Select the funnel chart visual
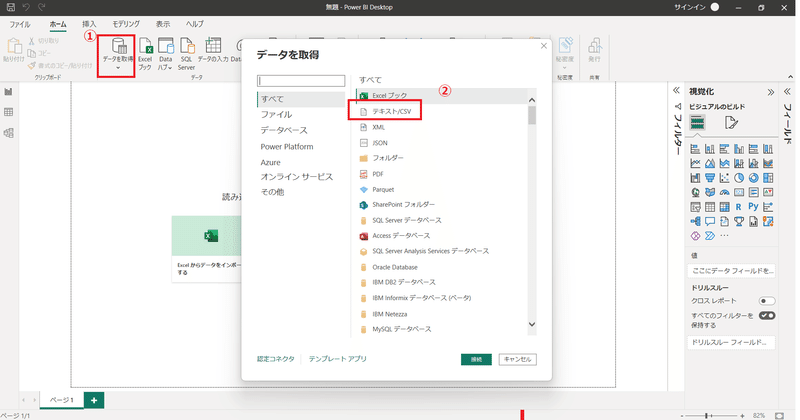The height and width of the screenshot is (420, 800). 710,178
